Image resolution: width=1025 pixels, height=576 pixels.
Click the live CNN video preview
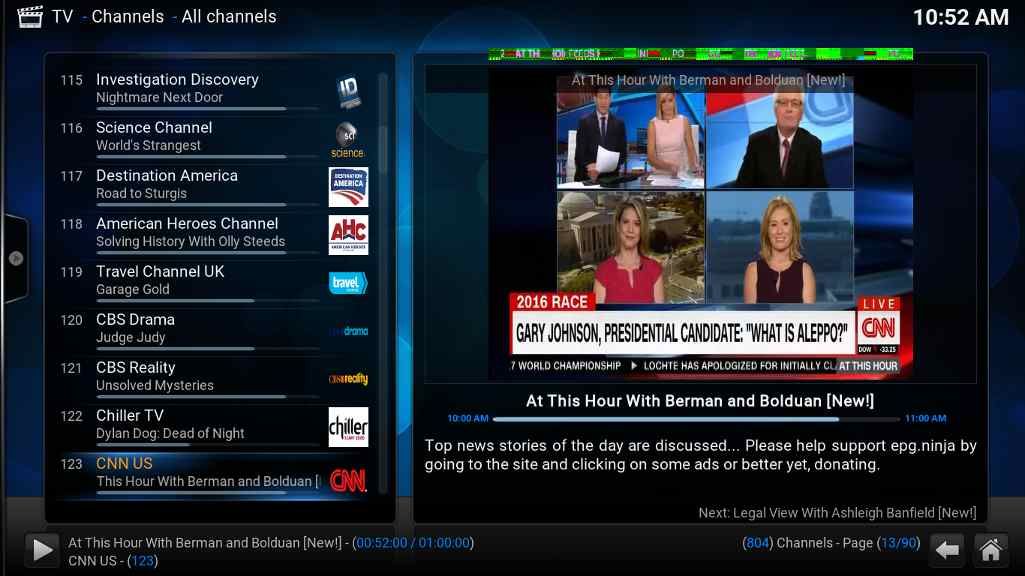[x=701, y=221]
